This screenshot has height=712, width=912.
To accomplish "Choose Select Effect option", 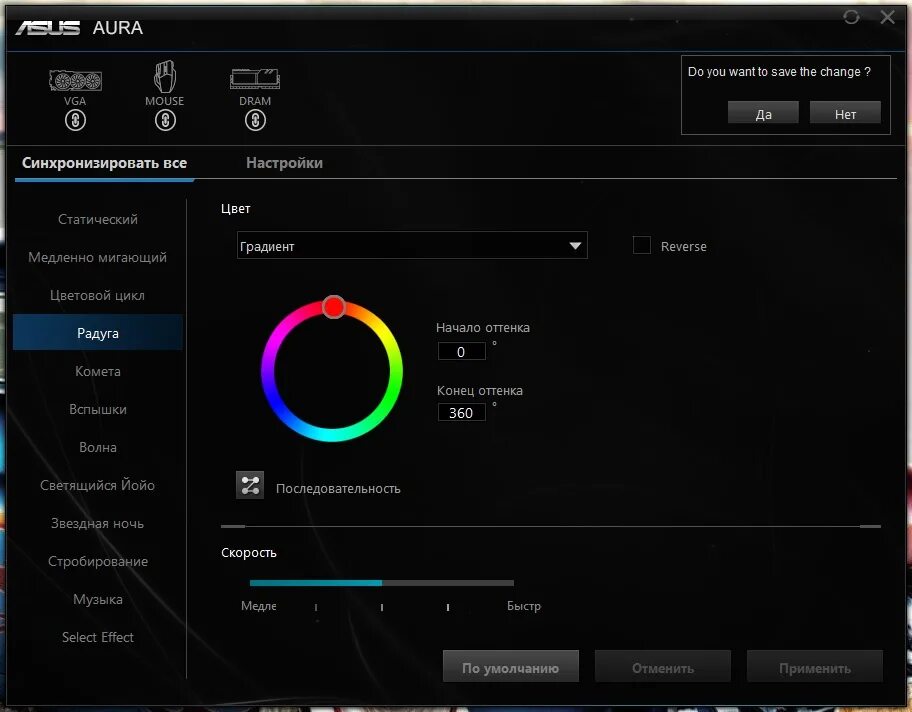I will (x=98, y=638).
